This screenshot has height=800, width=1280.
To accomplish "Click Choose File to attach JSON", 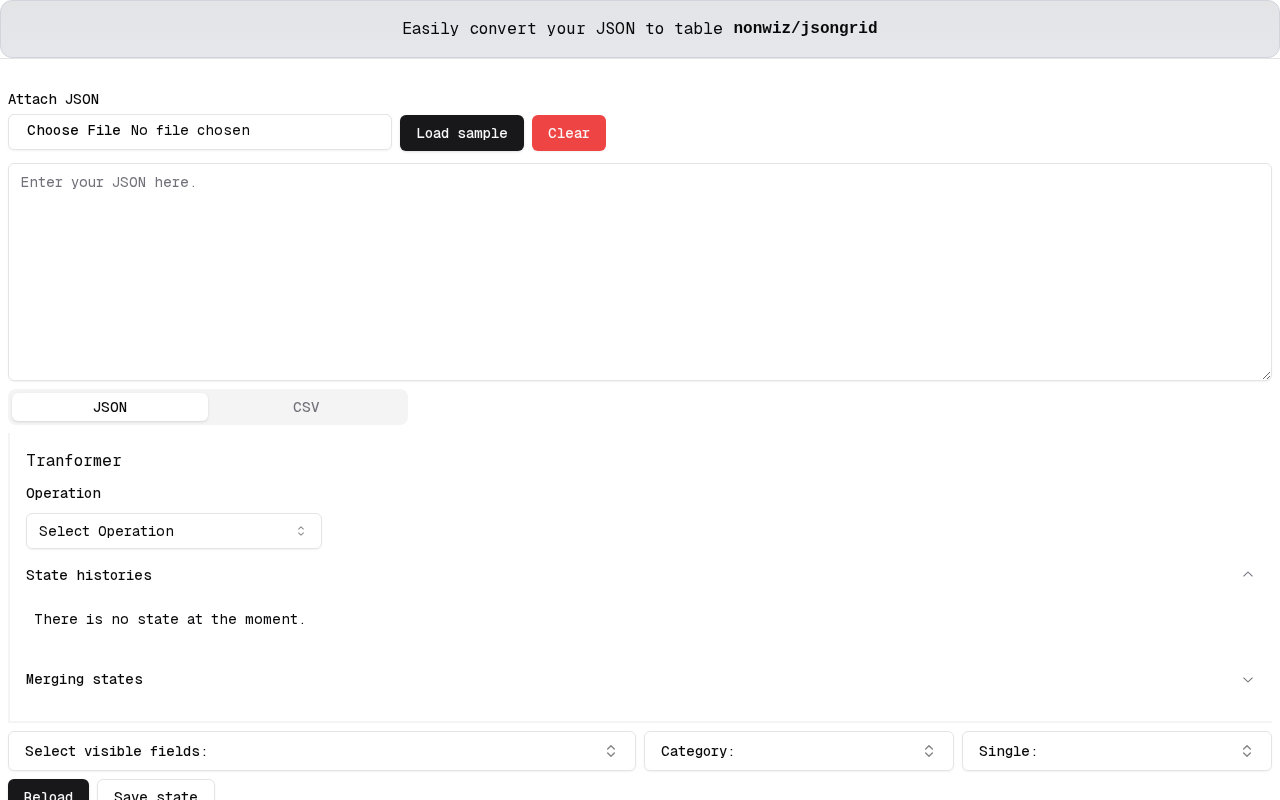I will [x=74, y=131].
